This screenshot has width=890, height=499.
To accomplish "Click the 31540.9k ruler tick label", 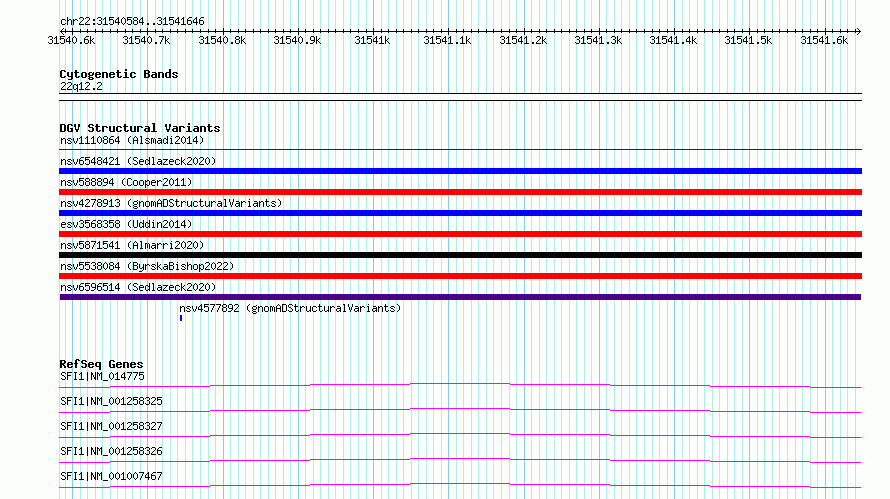I will coord(297,40).
